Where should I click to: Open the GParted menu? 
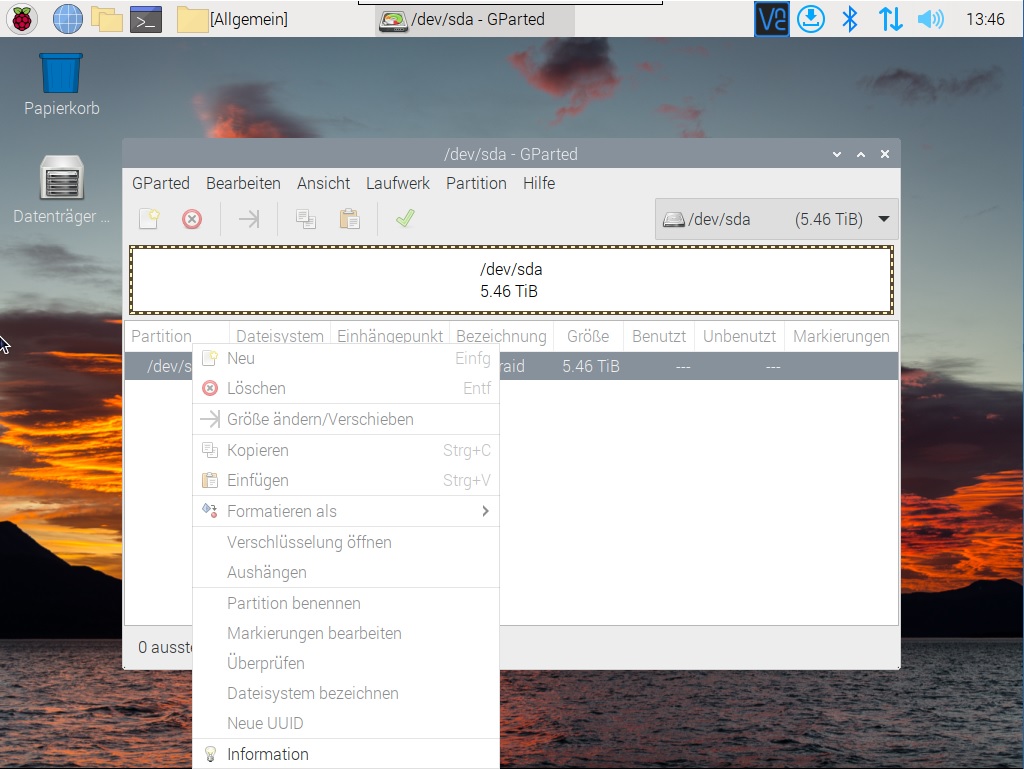161,183
